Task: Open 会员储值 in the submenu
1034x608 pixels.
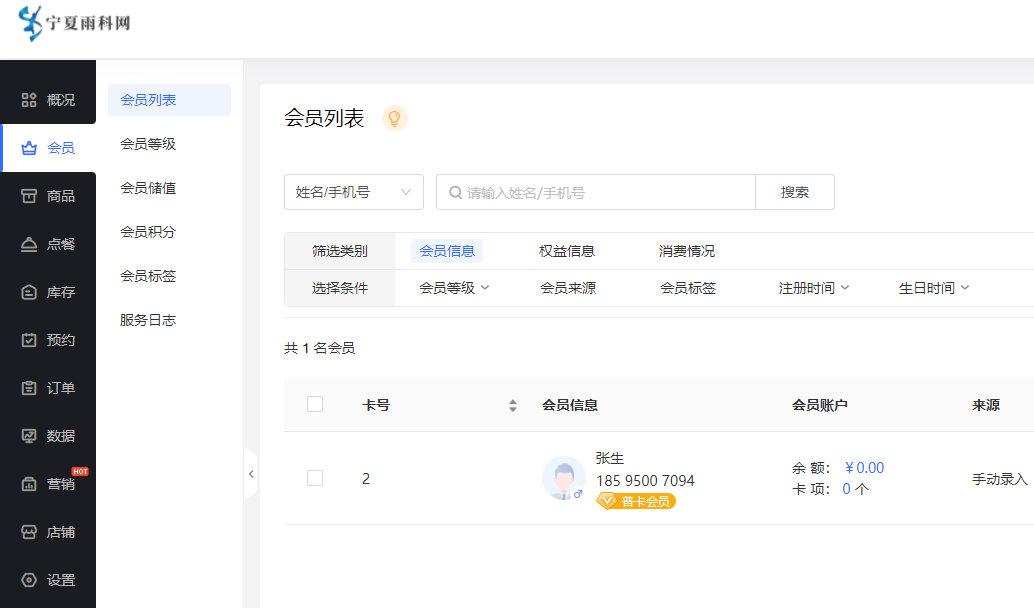Action: 148,188
